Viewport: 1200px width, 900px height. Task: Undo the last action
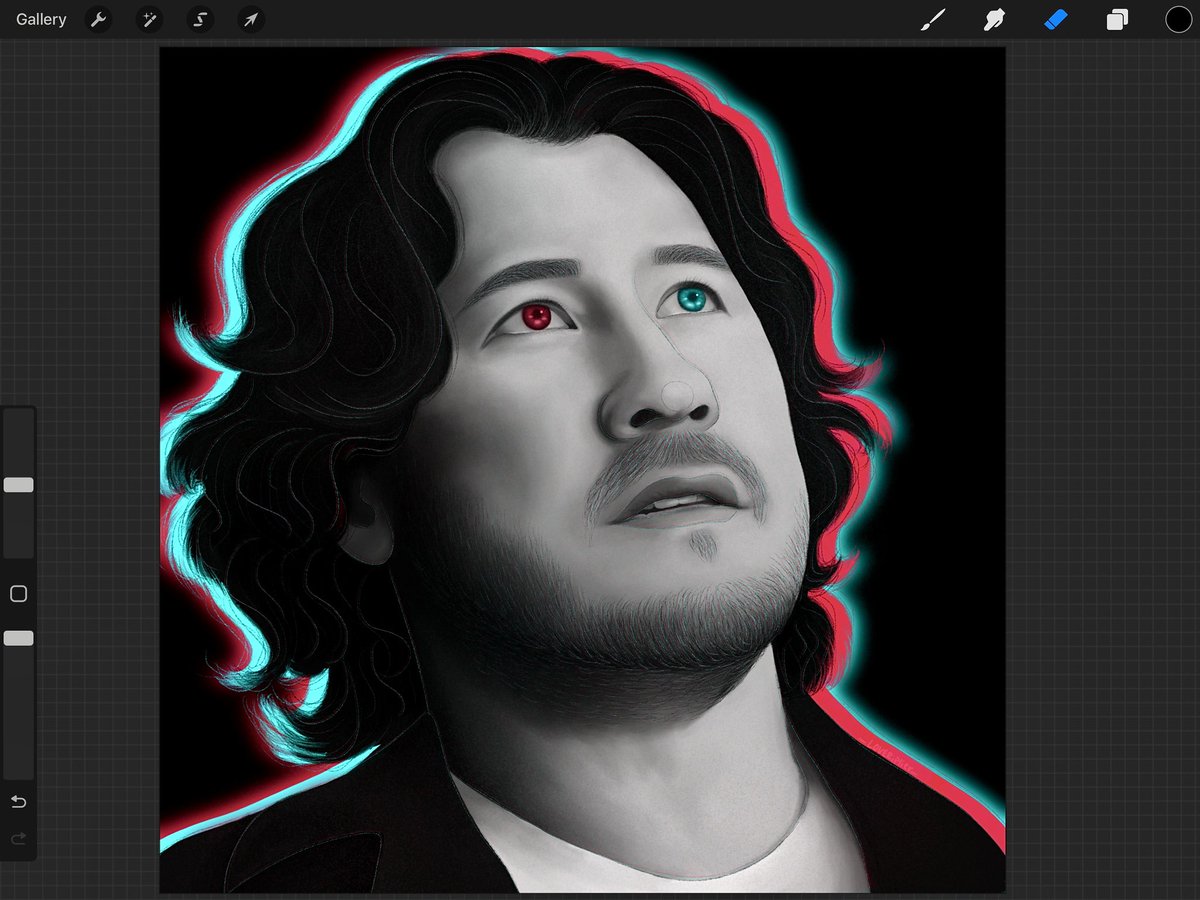(18, 802)
